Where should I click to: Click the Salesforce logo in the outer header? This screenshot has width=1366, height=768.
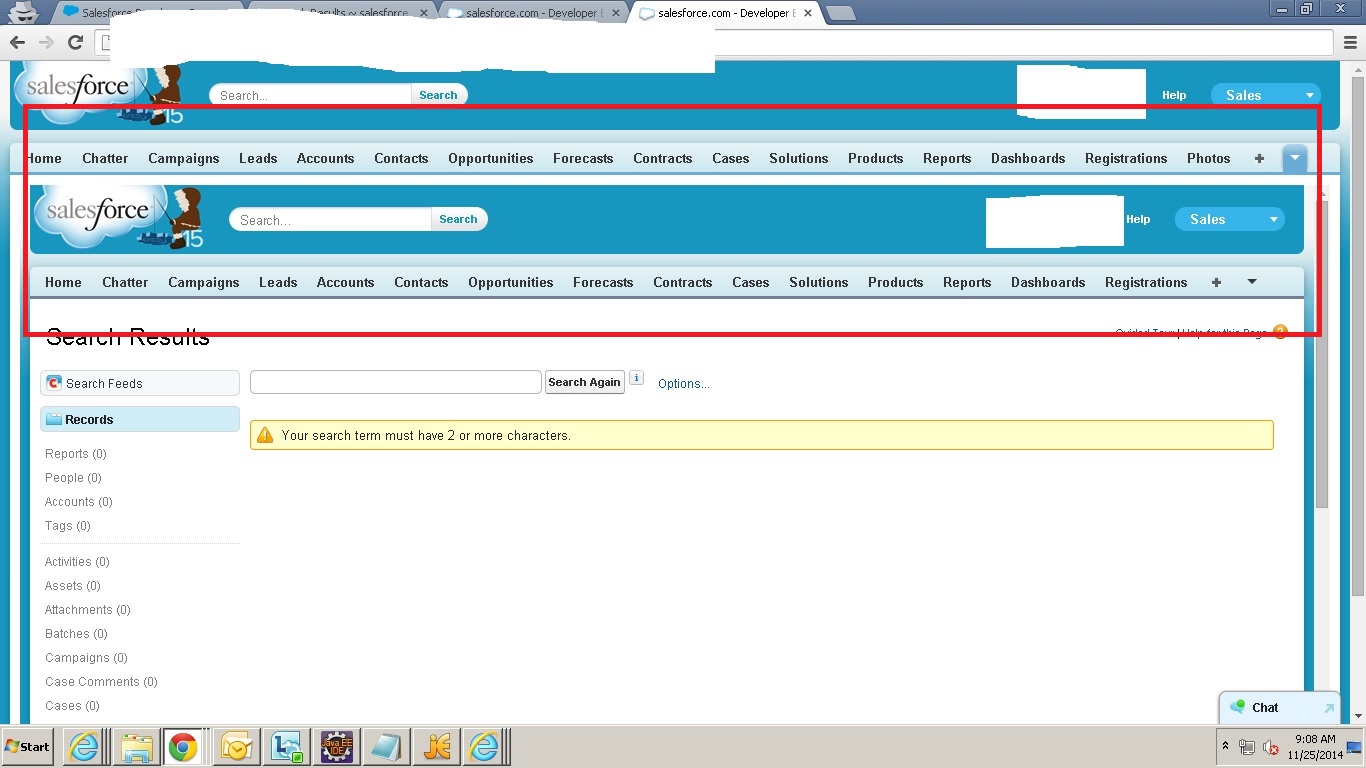pos(98,93)
